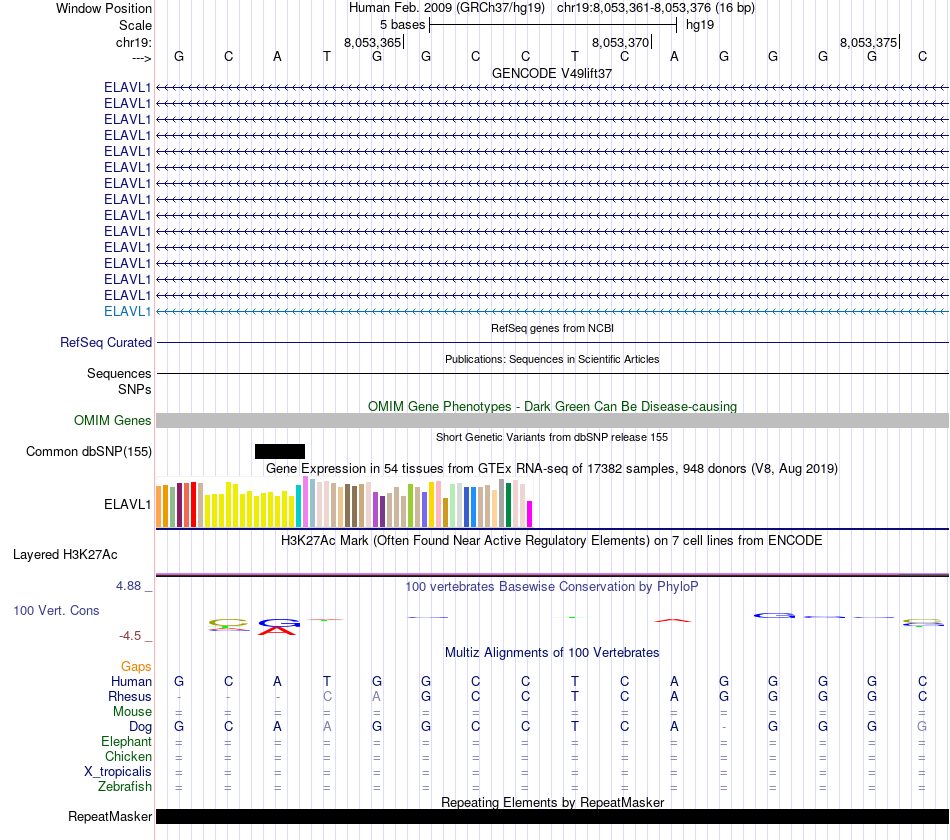Click the 8,053,370 ruler position
950x840 pixels.
pos(620,42)
